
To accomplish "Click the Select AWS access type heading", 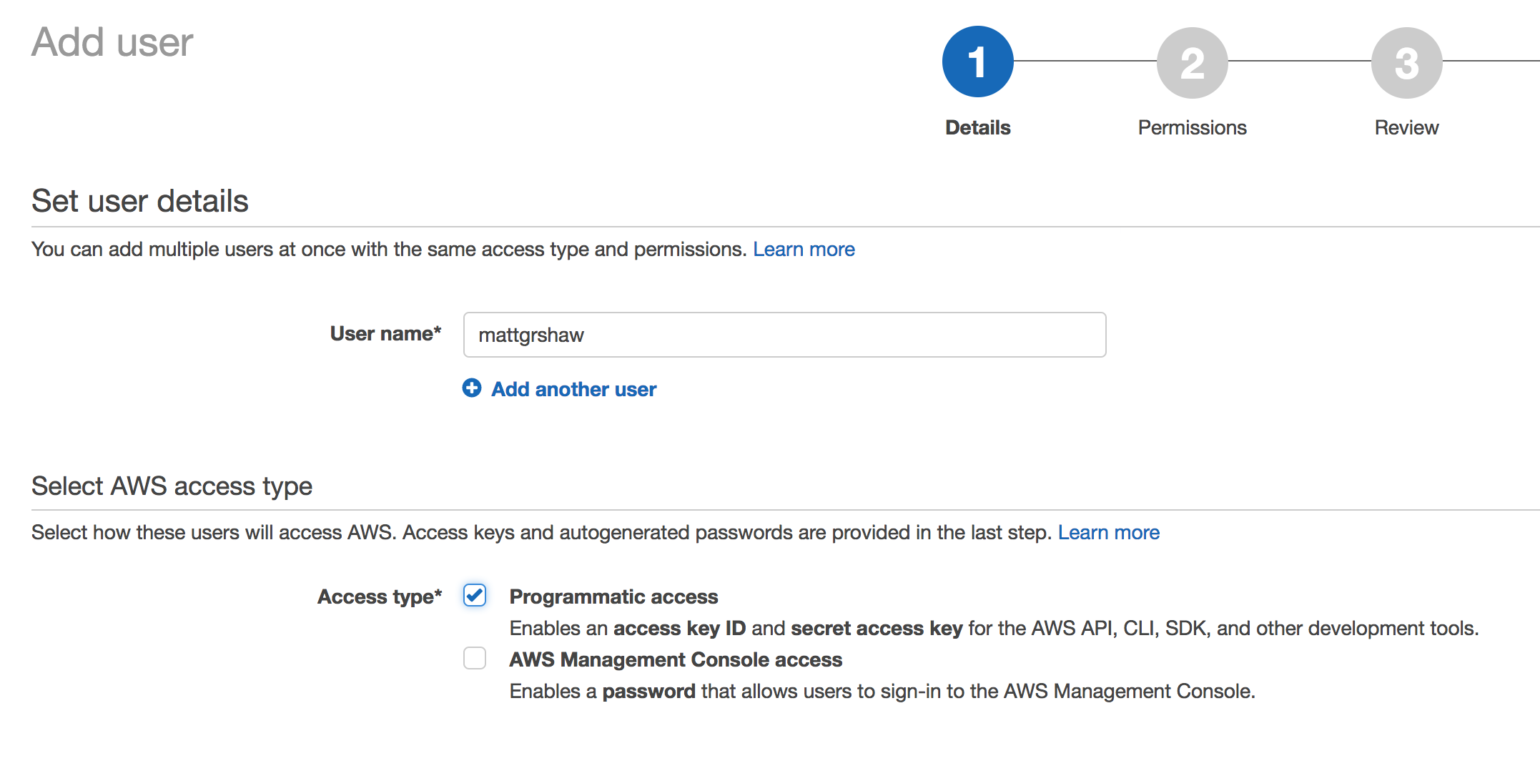I will 172,486.
